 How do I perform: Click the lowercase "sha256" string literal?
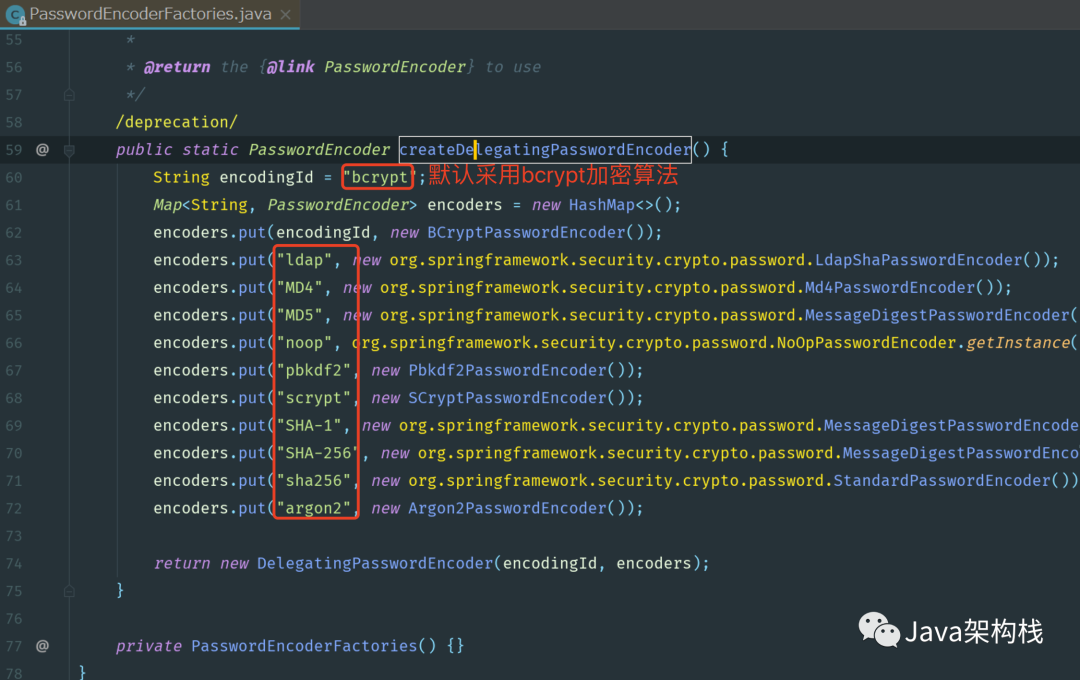pyautogui.click(x=314, y=480)
